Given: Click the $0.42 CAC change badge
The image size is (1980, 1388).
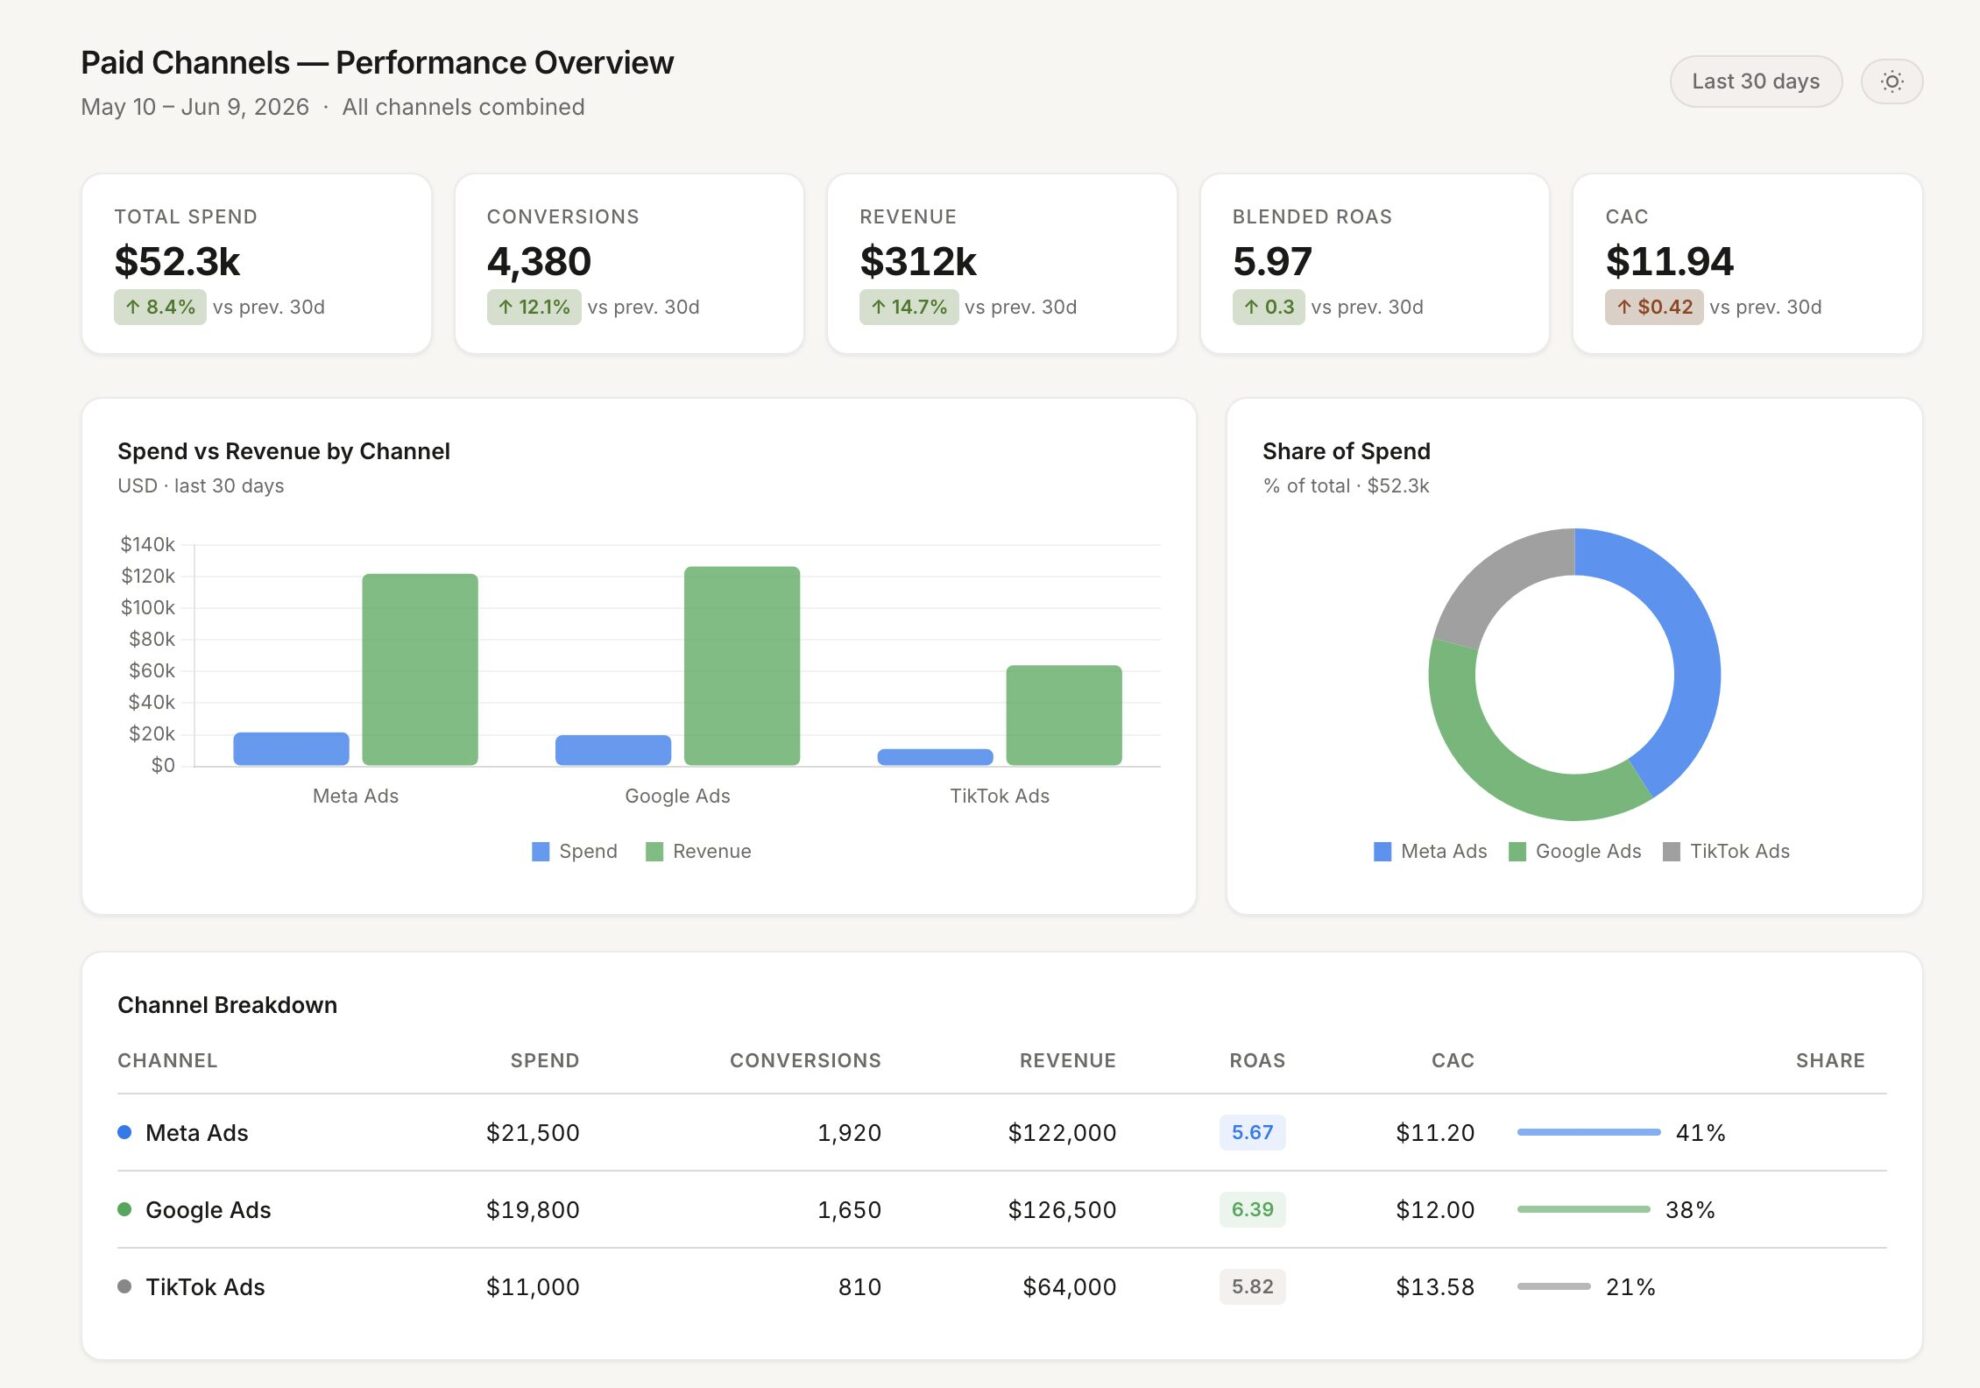Looking at the screenshot, I should (1654, 307).
